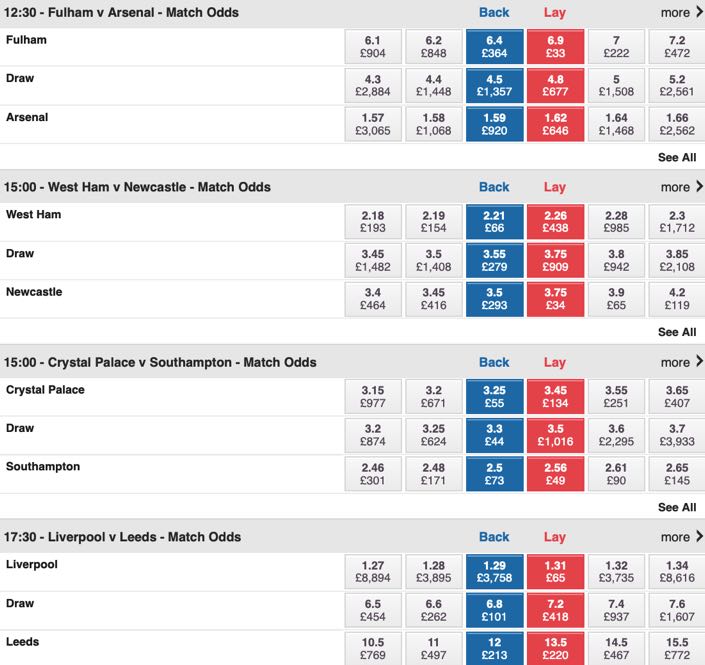Select Liverpool lay price 1.34
This screenshot has width=705, height=665.
point(677,571)
